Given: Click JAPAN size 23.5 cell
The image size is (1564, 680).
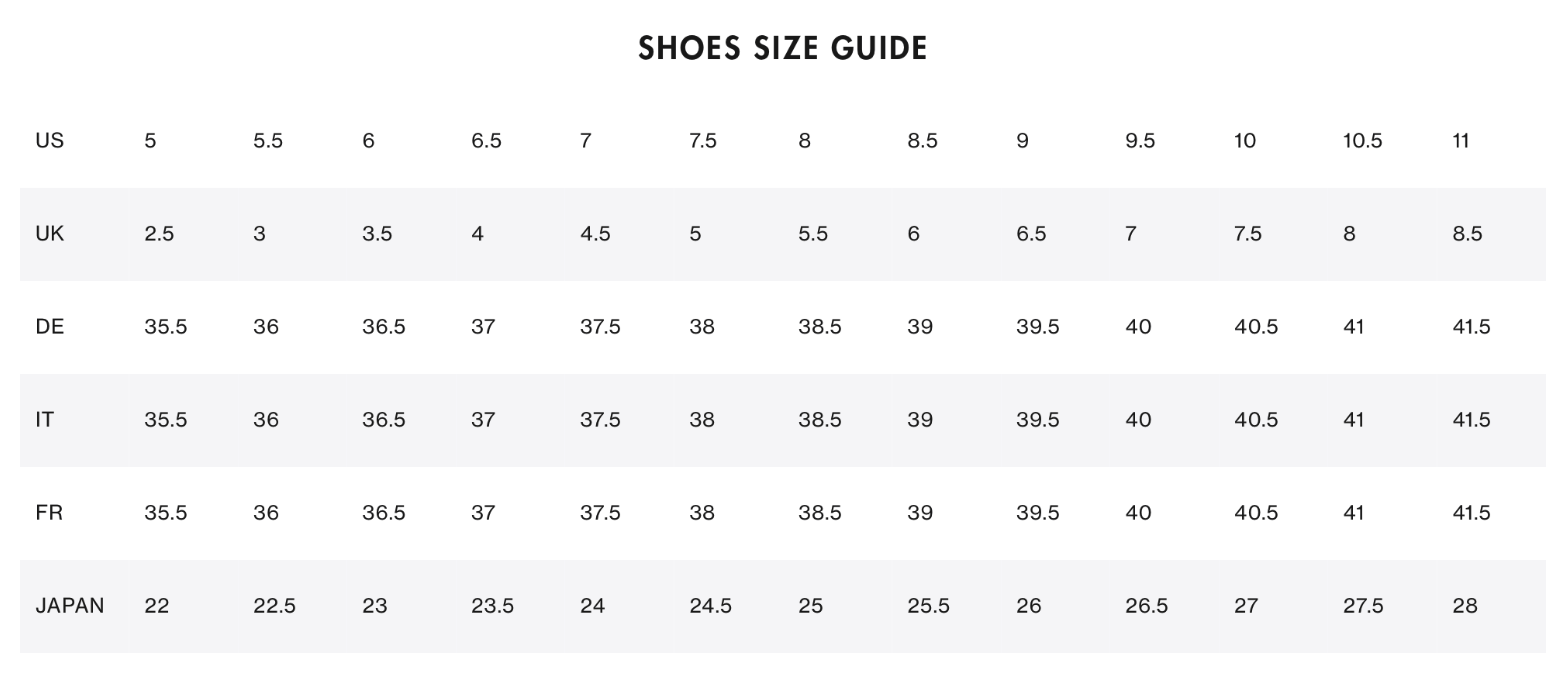Looking at the screenshot, I should [492, 606].
